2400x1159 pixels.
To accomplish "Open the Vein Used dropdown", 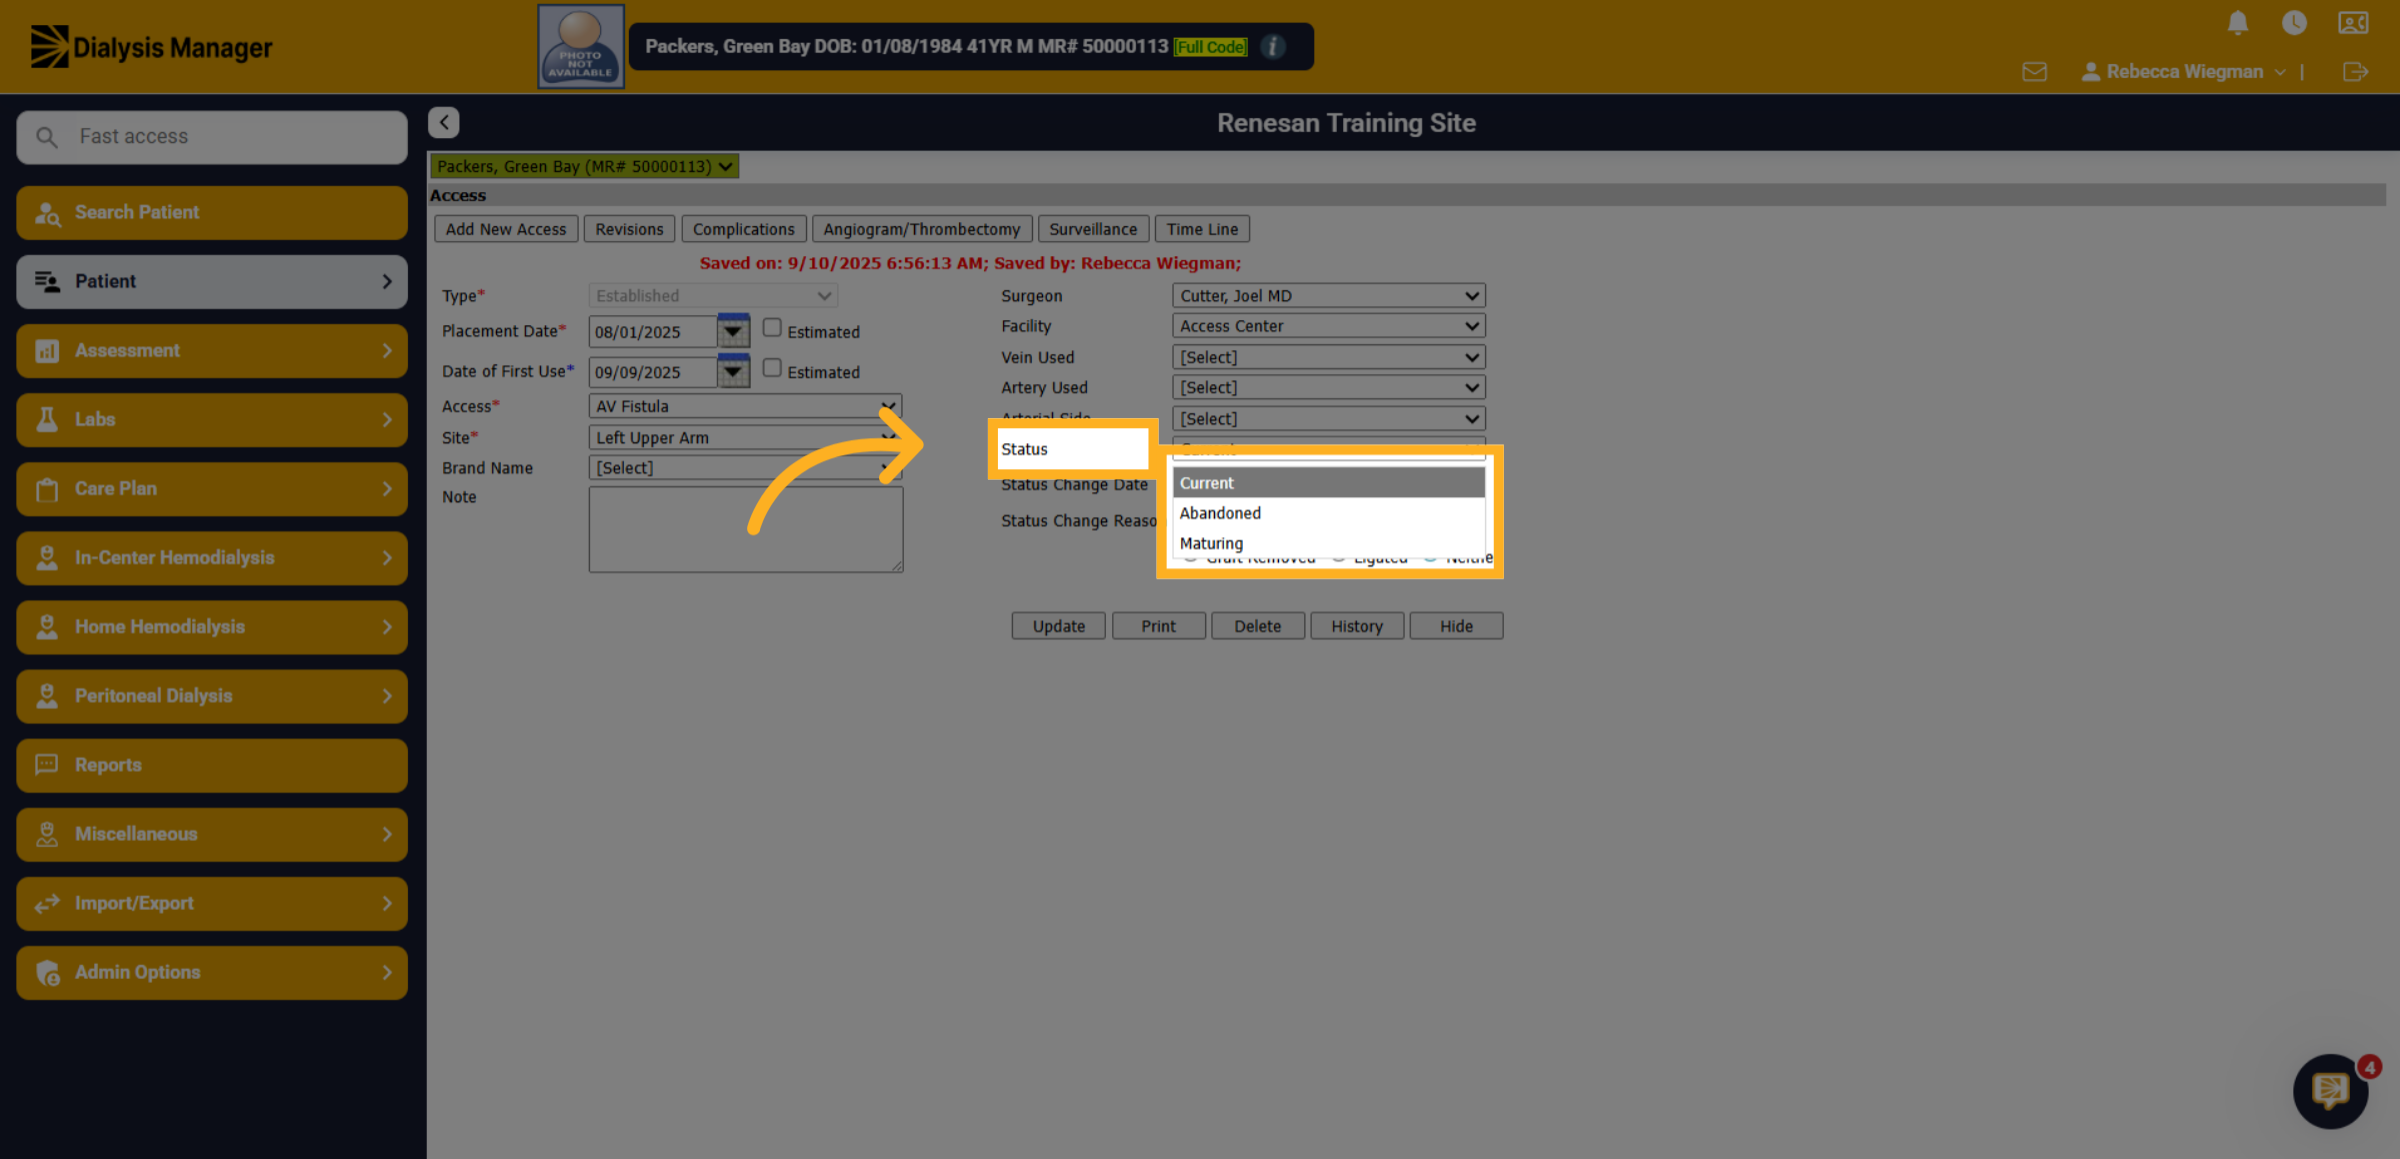I will point(1328,357).
